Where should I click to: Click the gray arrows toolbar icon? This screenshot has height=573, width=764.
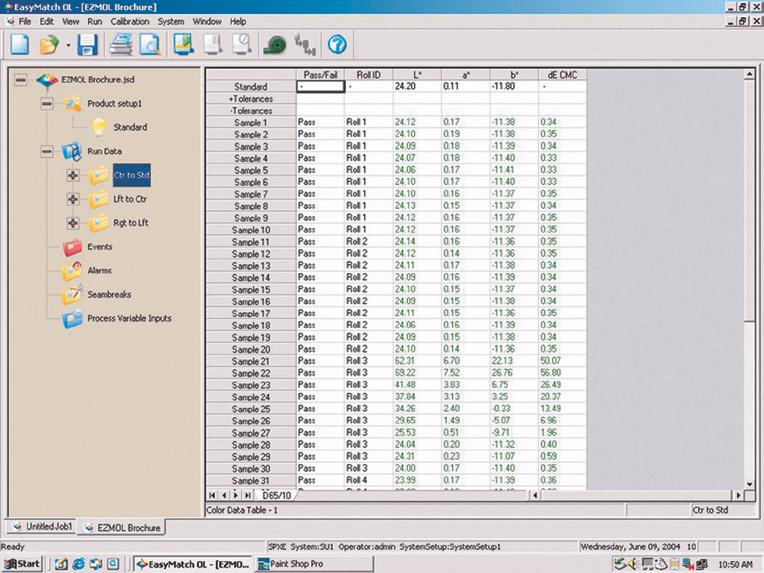[305, 45]
